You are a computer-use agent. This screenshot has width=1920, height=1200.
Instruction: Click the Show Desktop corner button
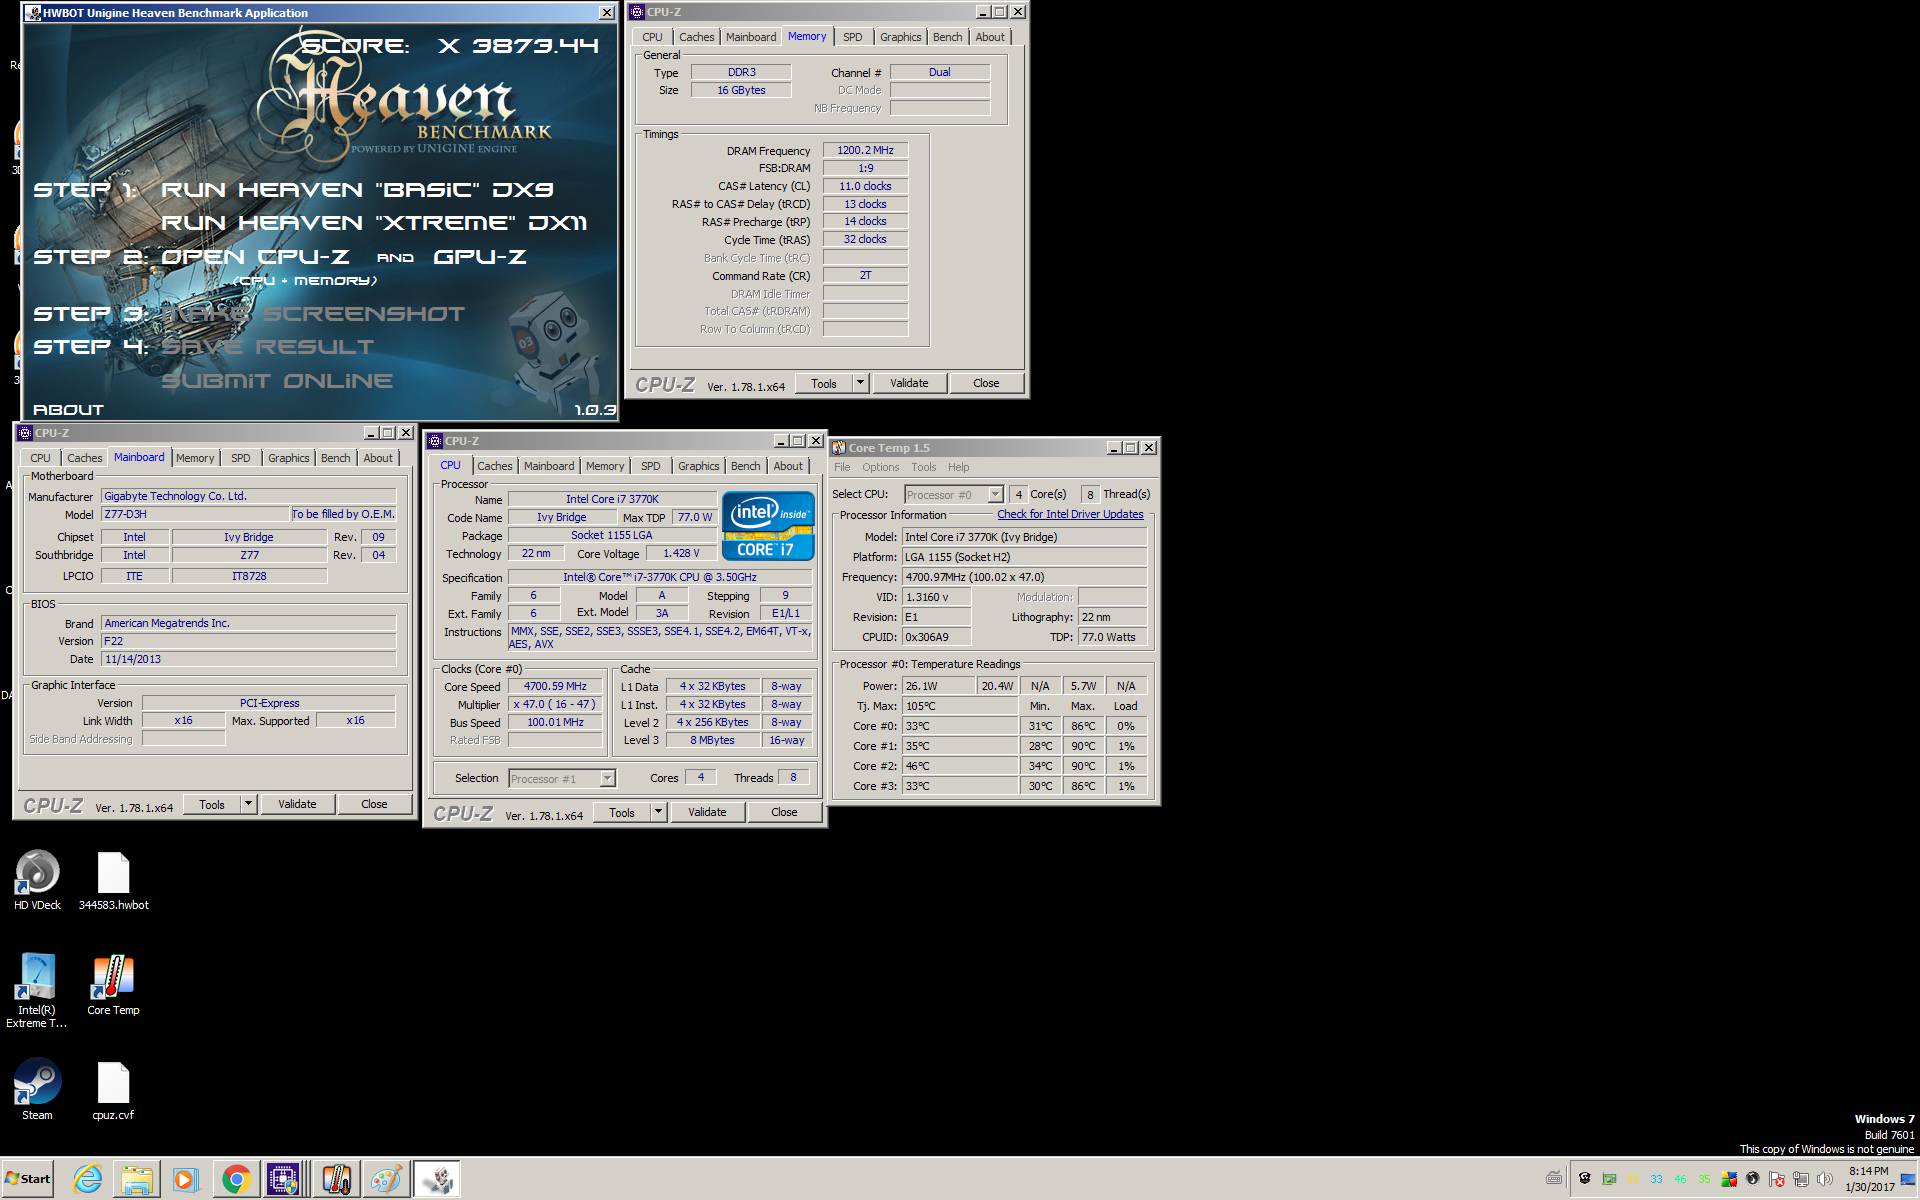click(1908, 1180)
